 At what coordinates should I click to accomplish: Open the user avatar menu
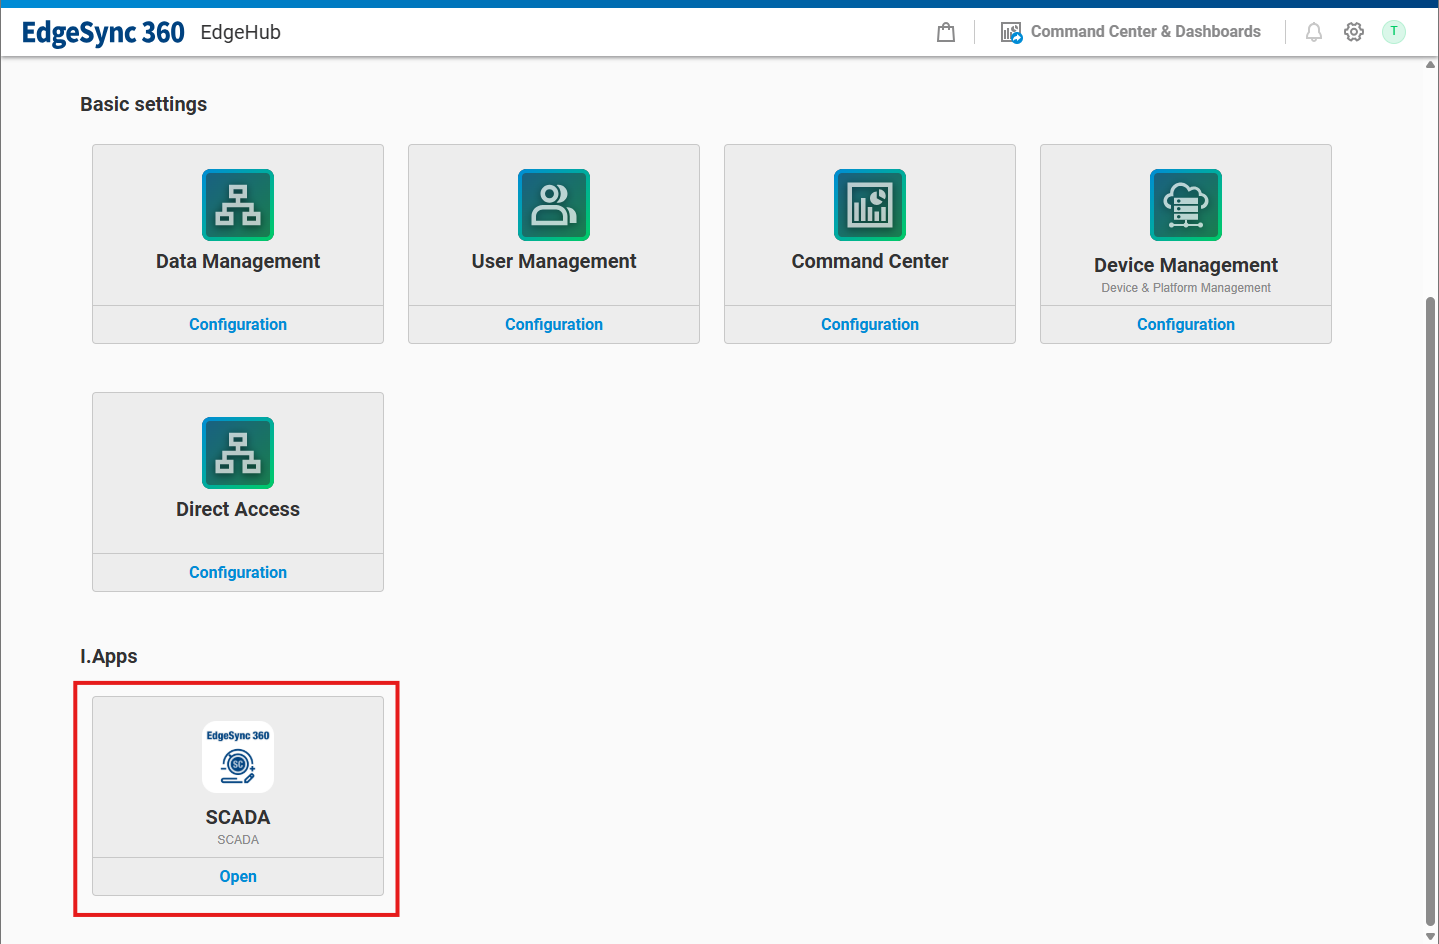[1394, 32]
